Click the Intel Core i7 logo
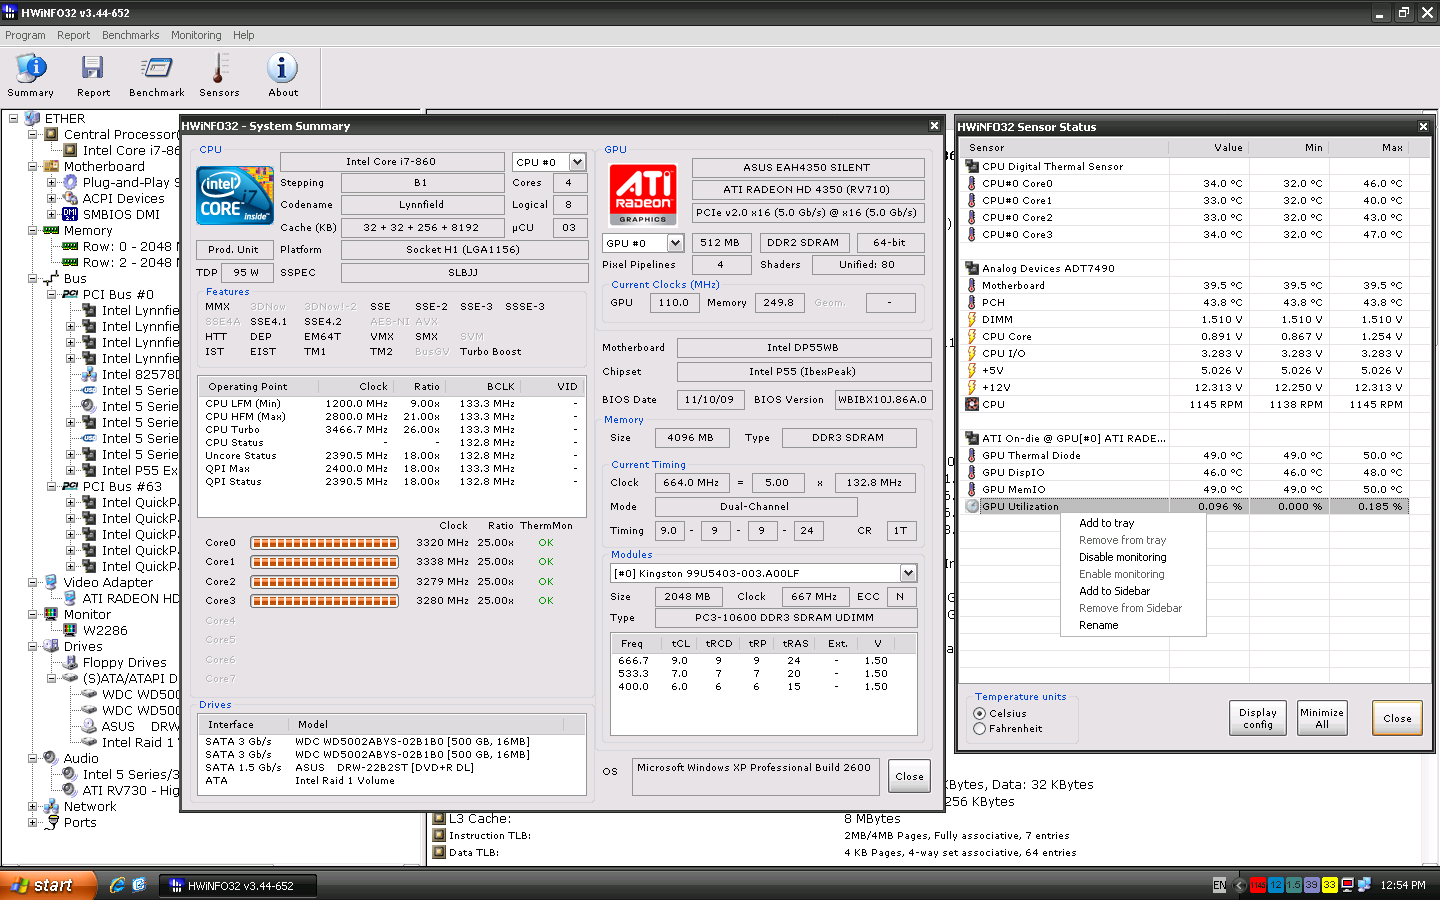1440x900 pixels. [x=235, y=196]
